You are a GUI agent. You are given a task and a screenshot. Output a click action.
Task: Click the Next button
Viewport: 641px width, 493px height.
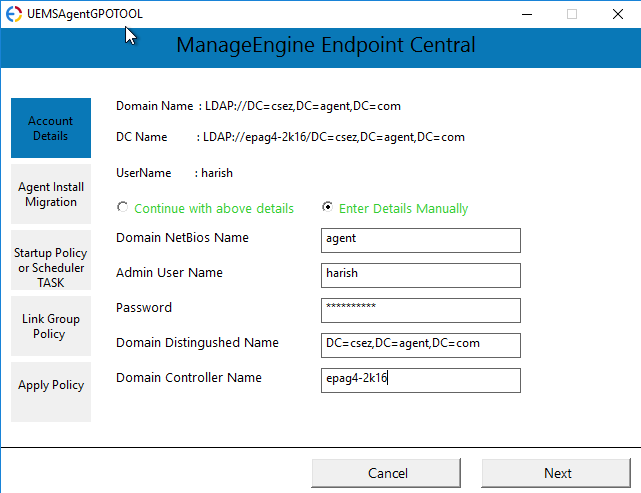pos(556,473)
